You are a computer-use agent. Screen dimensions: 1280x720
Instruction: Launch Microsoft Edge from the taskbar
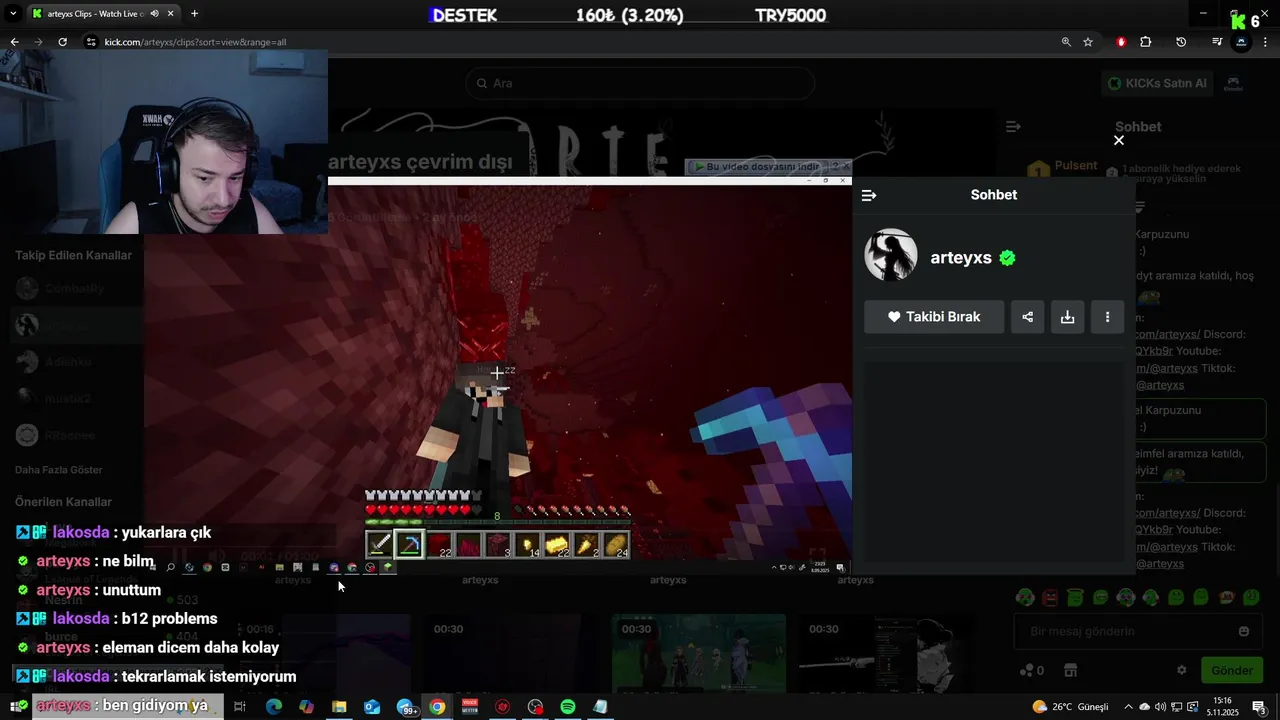click(273, 707)
